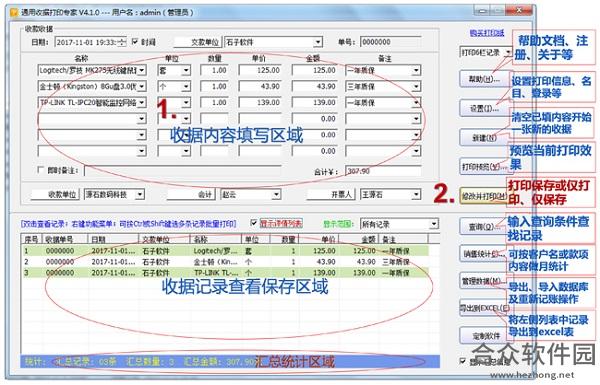The width and height of the screenshot is (600, 385).
Task: Click the 收款单位 label button
Action: [55, 195]
